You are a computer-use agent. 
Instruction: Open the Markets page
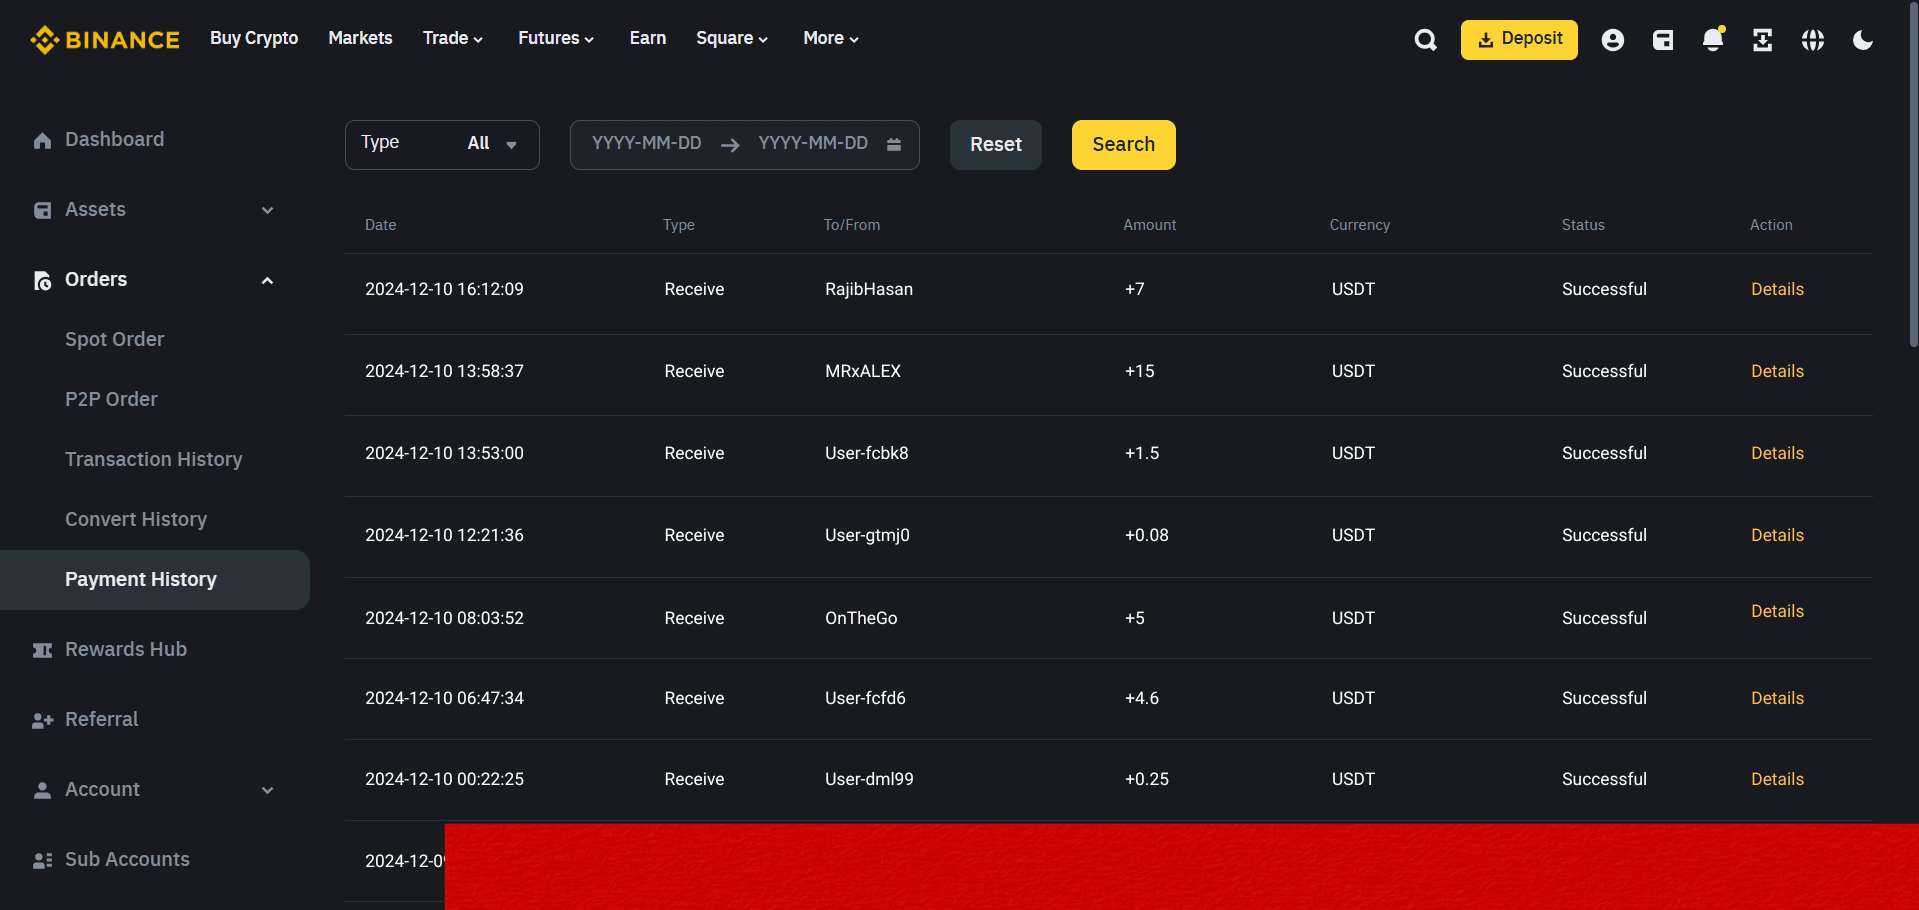pyautogui.click(x=360, y=38)
